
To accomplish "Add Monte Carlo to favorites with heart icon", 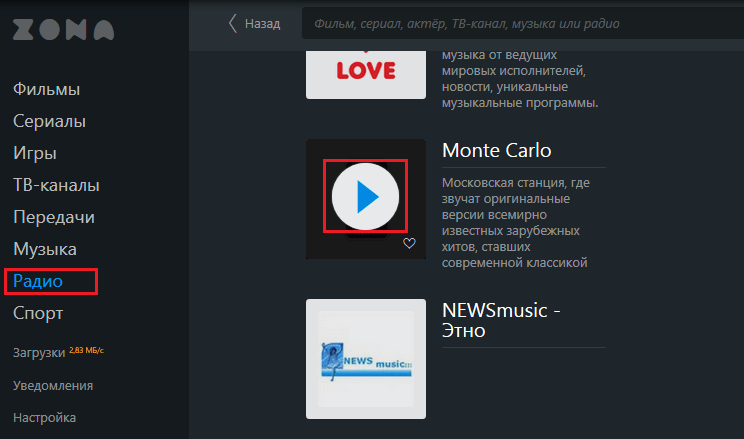I will tap(409, 243).
